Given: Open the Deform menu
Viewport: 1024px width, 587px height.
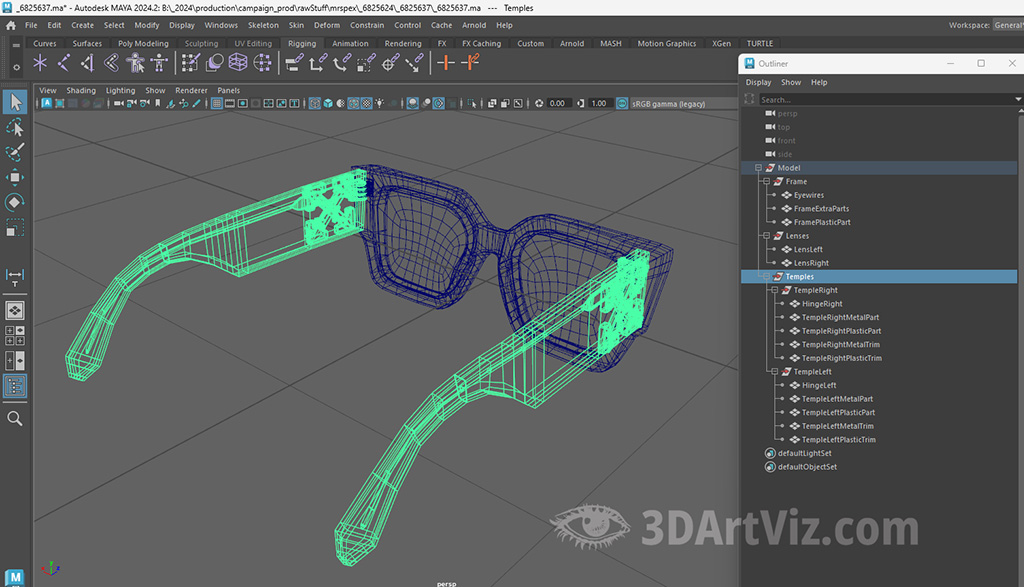Looking at the screenshot, I should (x=327, y=25).
